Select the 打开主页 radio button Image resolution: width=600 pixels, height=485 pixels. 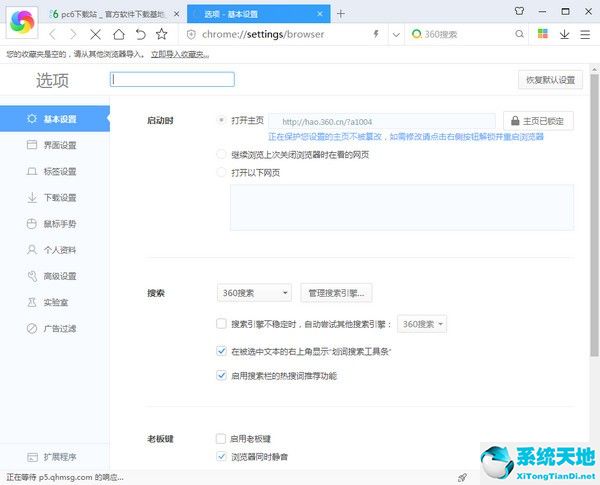tap(221, 120)
